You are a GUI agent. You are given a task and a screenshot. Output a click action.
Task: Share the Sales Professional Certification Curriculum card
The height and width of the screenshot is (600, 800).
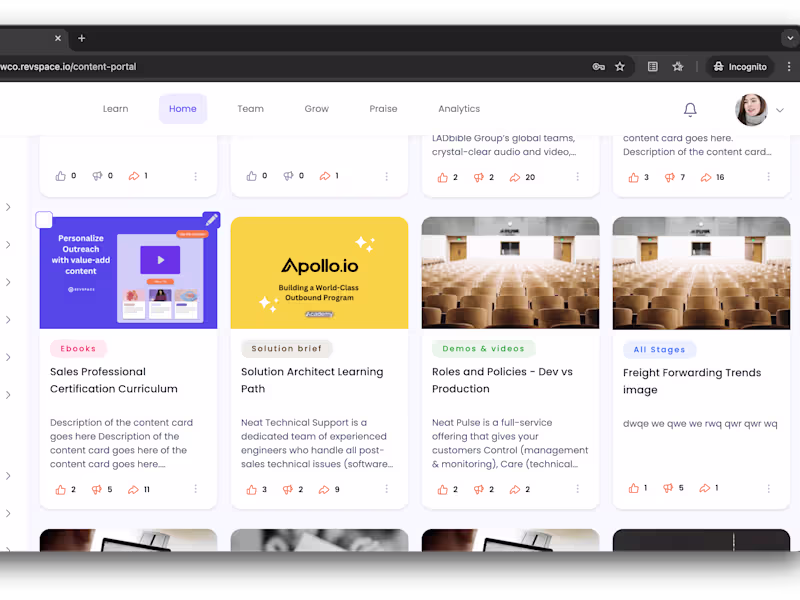133,490
